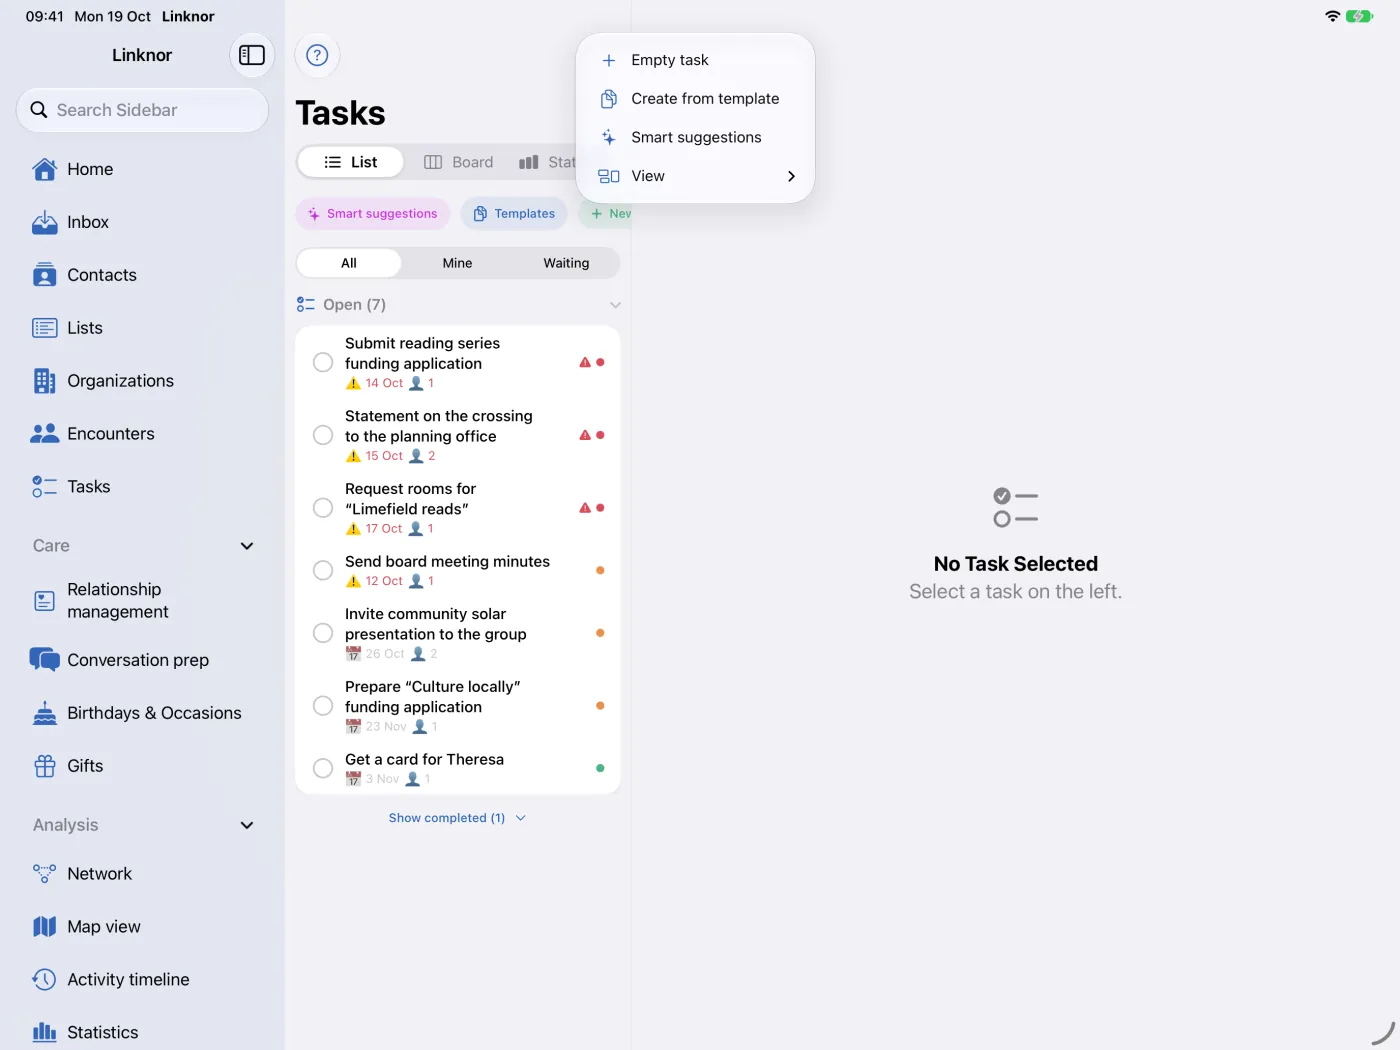The image size is (1400, 1050).
Task: Choose Empty task from the popup menu
Action: coord(696,60)
